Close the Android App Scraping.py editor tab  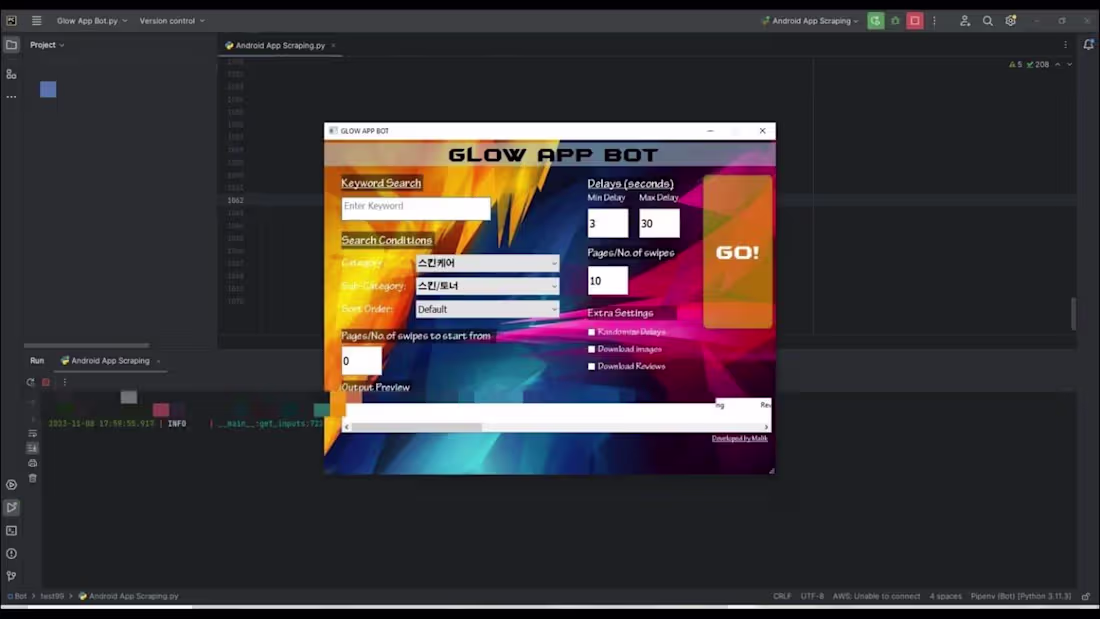(333, 46)
